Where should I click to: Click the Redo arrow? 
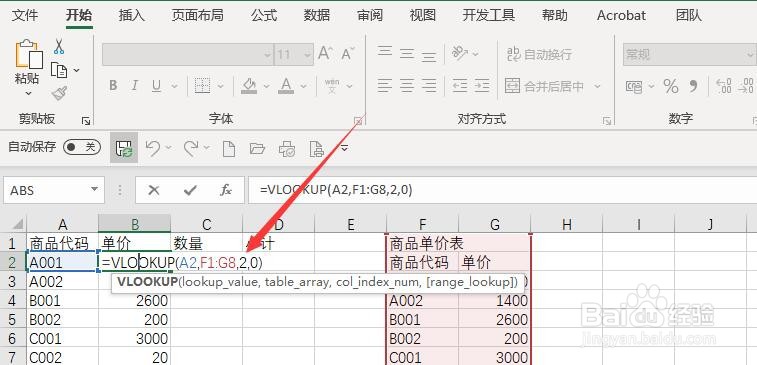pyautogui.click(x=191, y=148)
